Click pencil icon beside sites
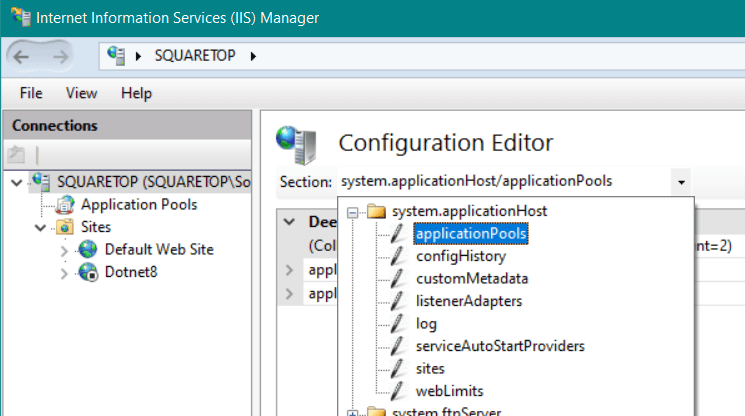Image resolution: width=745 pixels, height=416 pixels. 397,369
